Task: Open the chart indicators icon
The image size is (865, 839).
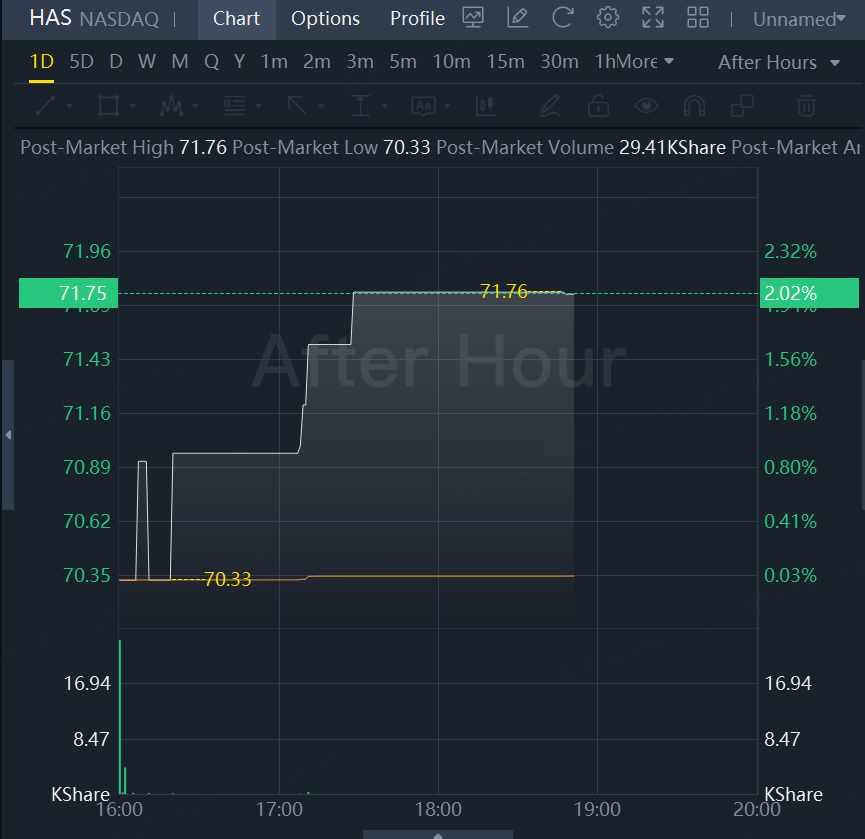Action: point(474,18)
